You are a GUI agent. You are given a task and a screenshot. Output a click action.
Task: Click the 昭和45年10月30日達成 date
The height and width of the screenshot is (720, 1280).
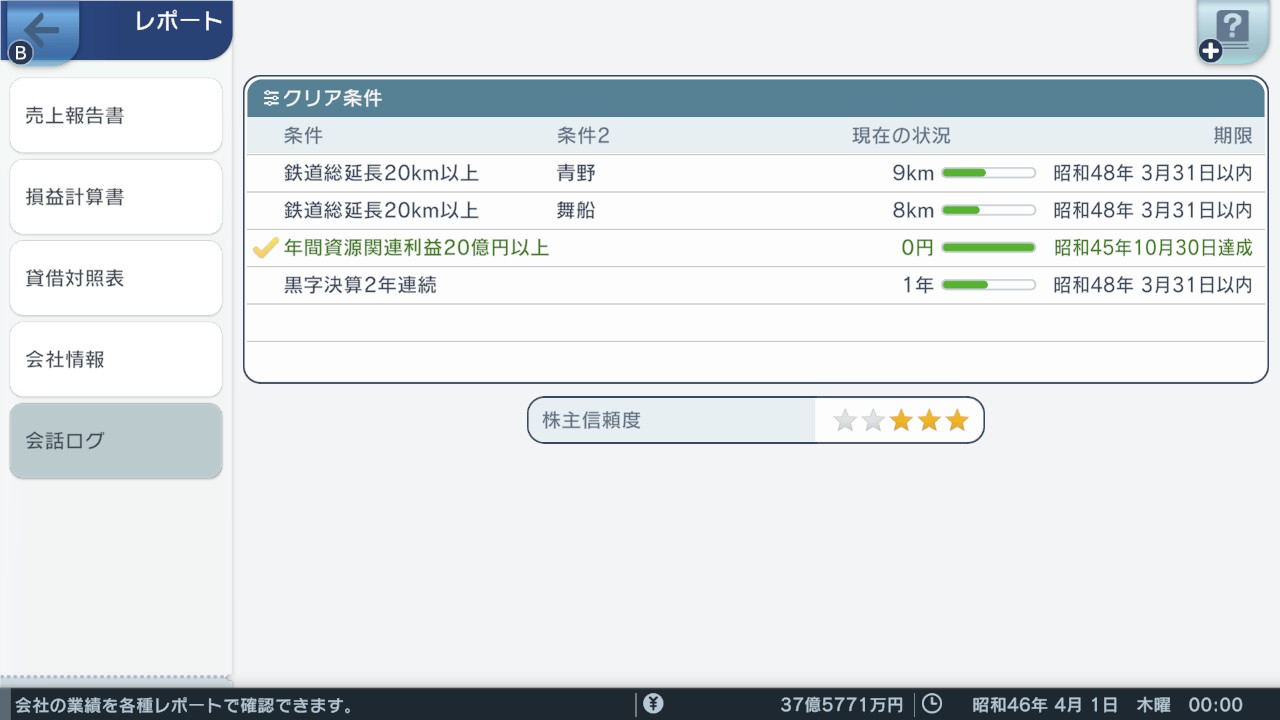[x=1153, y=248]
